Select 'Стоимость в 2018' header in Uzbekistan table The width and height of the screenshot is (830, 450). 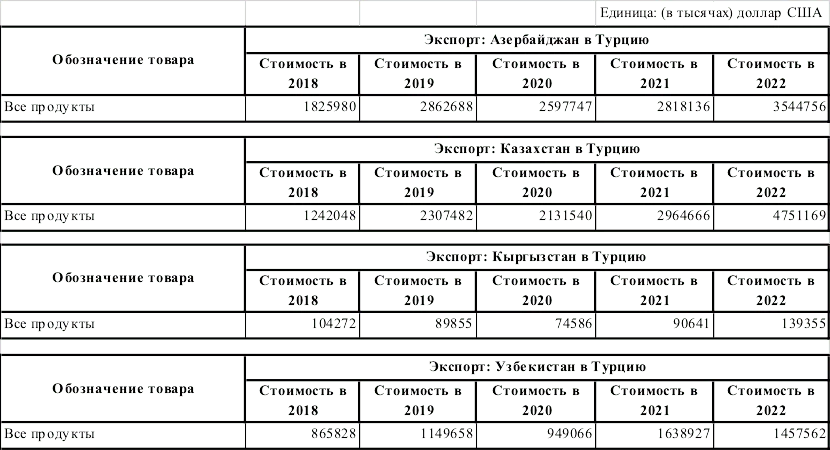pyautogui.click(x=302, y=400)
